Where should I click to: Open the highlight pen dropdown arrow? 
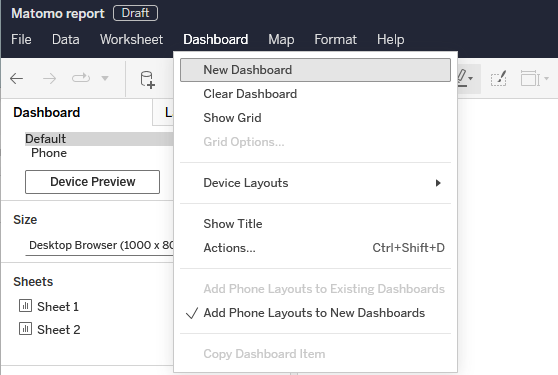point(471,78)
